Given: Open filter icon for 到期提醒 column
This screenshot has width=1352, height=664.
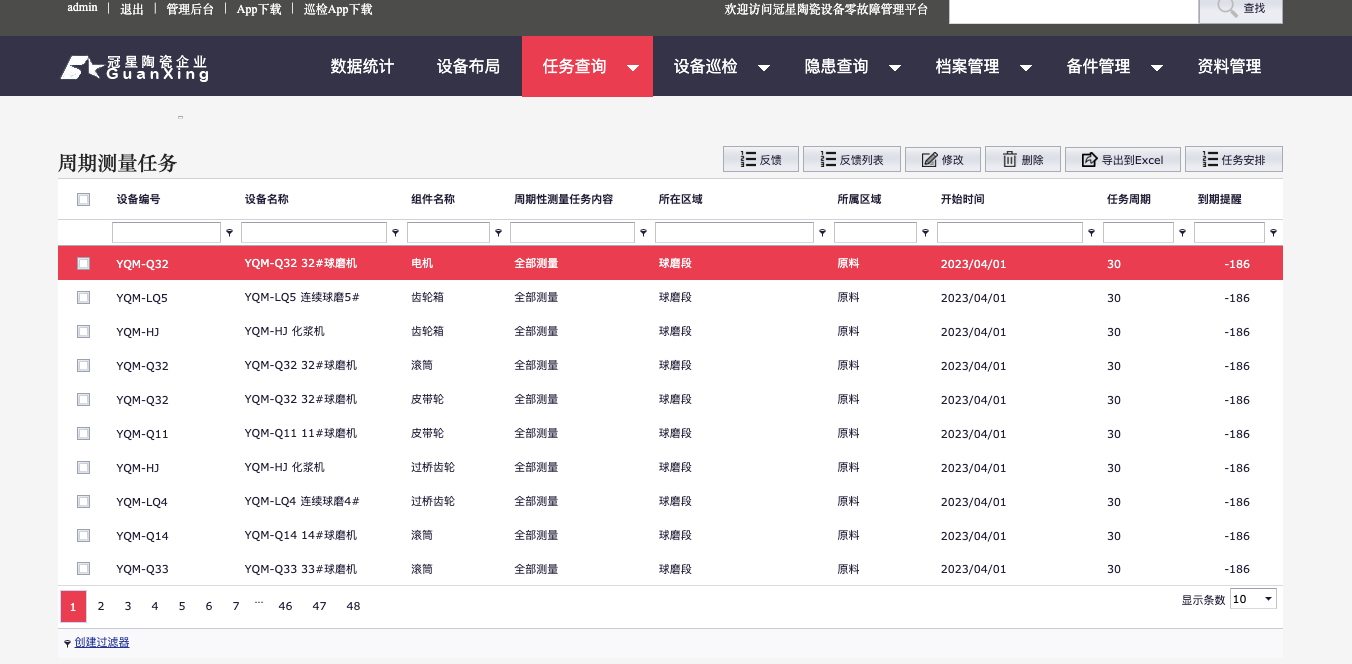Looking at the screenshot, I should point(1273,233).
